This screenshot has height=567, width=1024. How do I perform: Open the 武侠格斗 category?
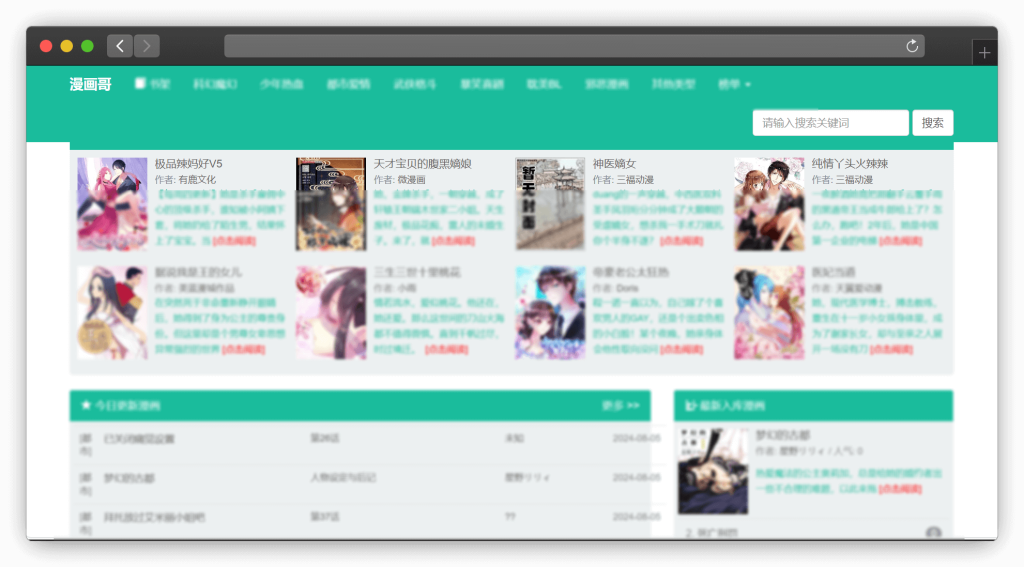[415, 84]
